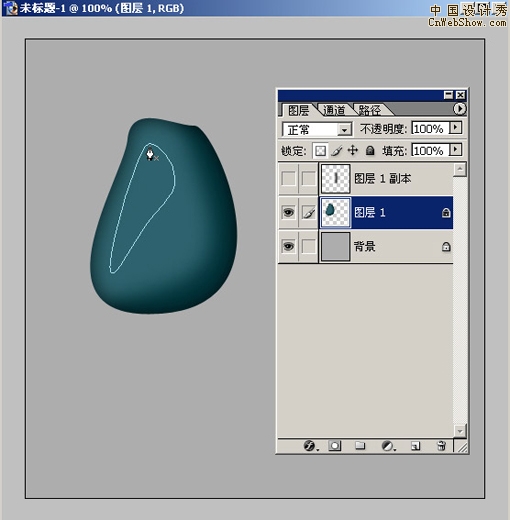Switch to the 通道 tab
The height and width of the screenshot is (520, 510).
[x=334, y=110]
